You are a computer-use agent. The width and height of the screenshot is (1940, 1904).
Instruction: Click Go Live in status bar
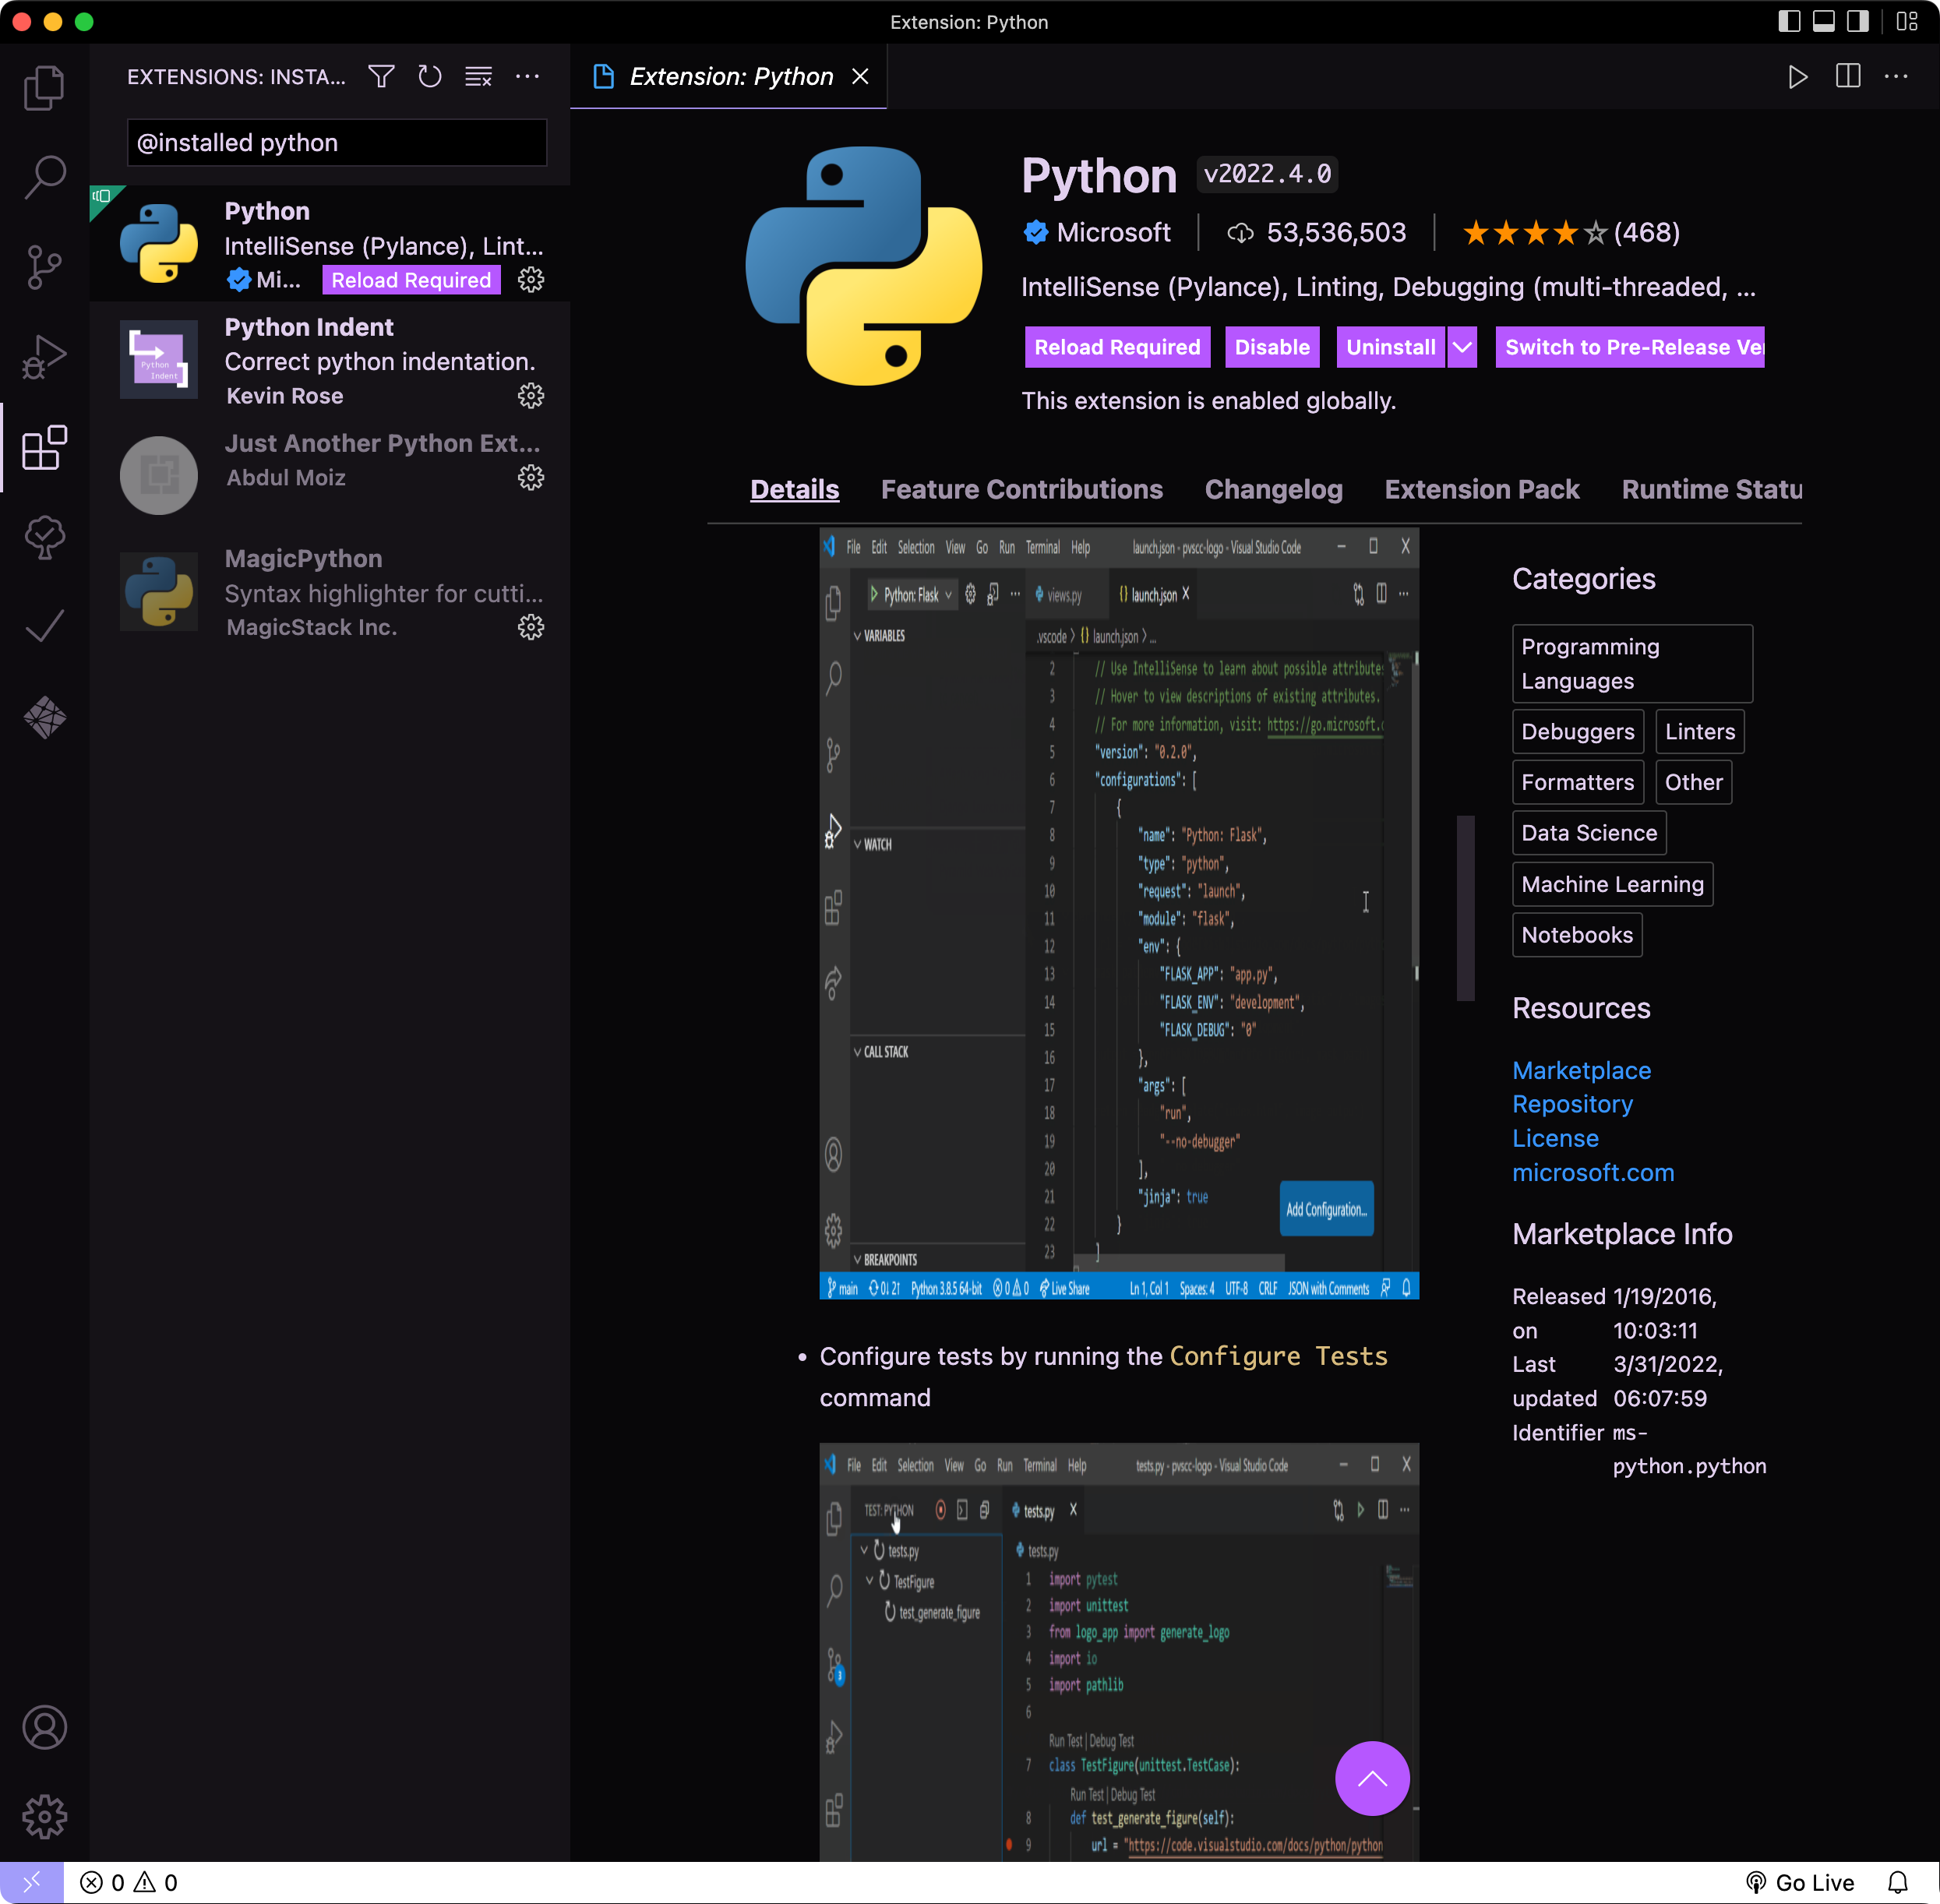pos(1800,1882)
